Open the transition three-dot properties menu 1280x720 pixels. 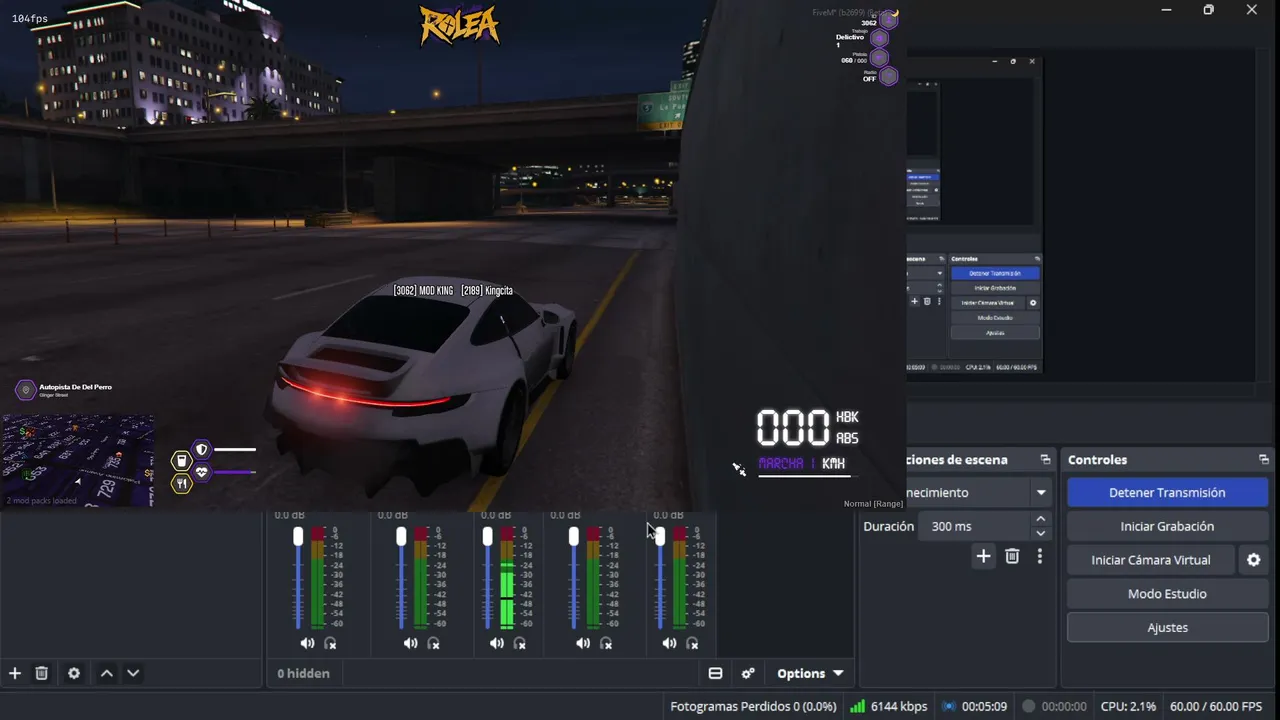[x=1040, y=556]
